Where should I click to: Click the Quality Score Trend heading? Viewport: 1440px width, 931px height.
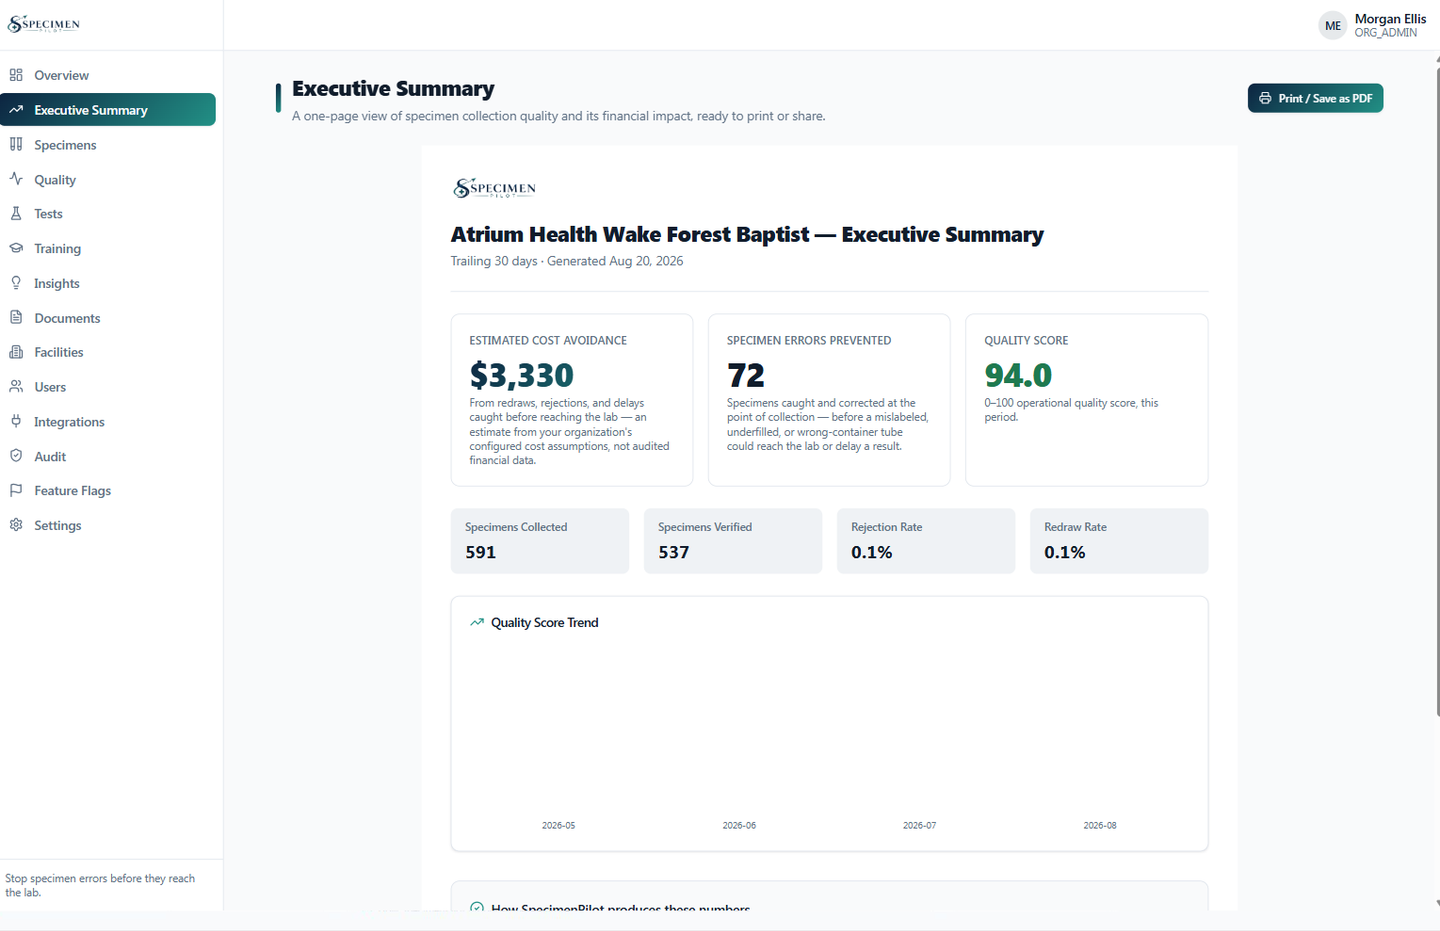click(x=545, y=622)
